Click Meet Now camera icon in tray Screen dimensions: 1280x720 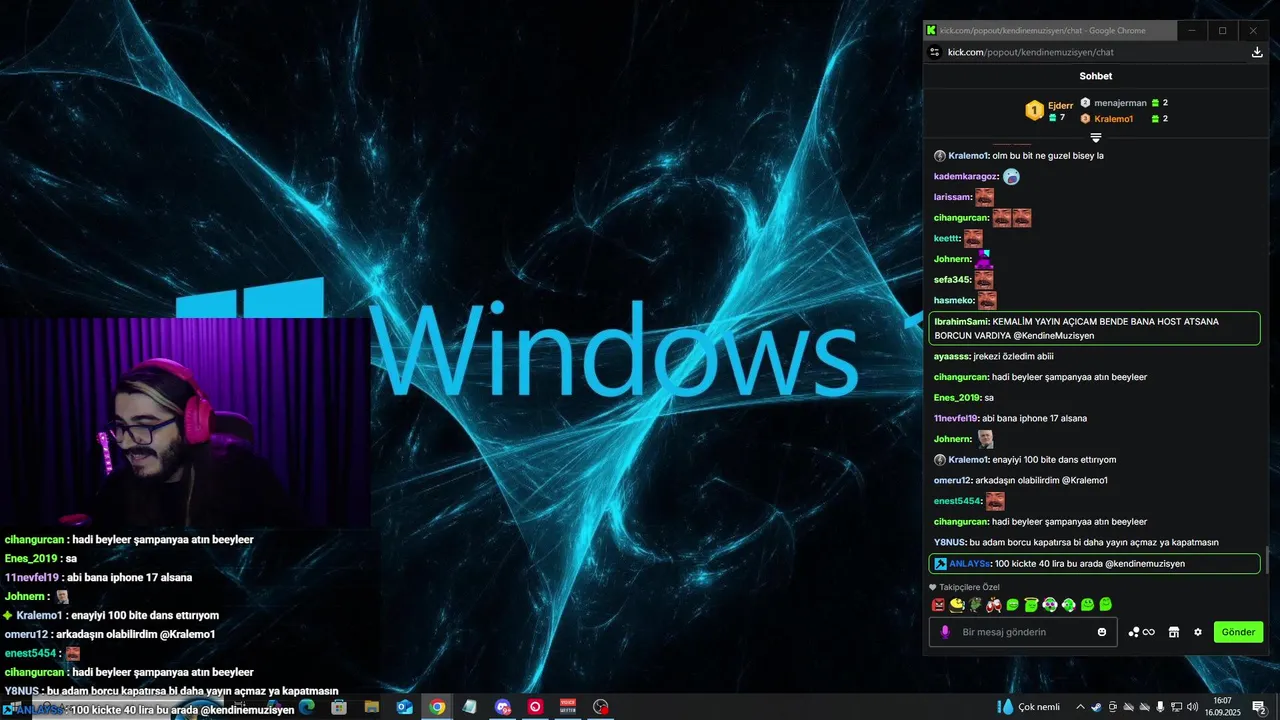[1112, 707]
